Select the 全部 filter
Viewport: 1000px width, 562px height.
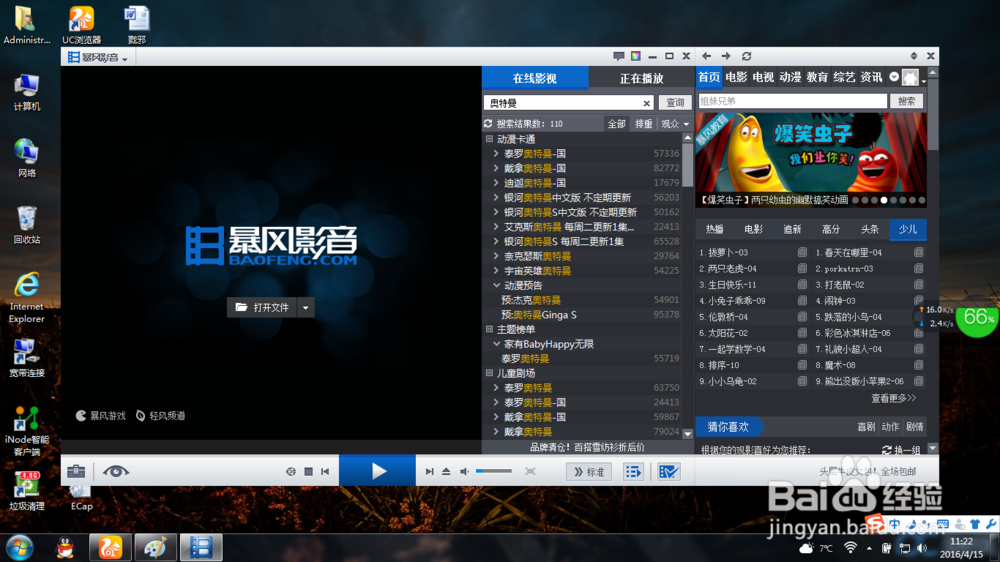tap(616, 124)
